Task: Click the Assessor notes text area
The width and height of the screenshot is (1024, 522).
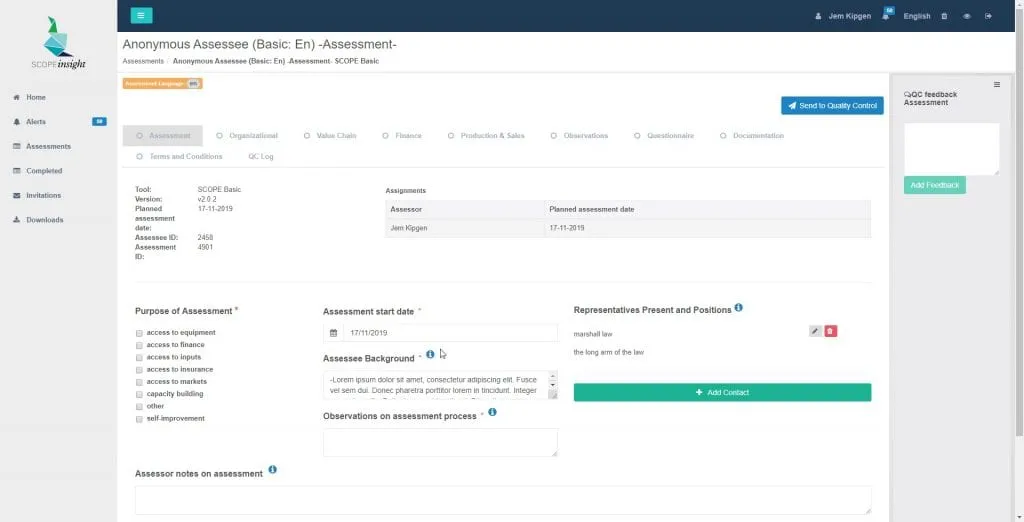Action: (x=503, y=500)
